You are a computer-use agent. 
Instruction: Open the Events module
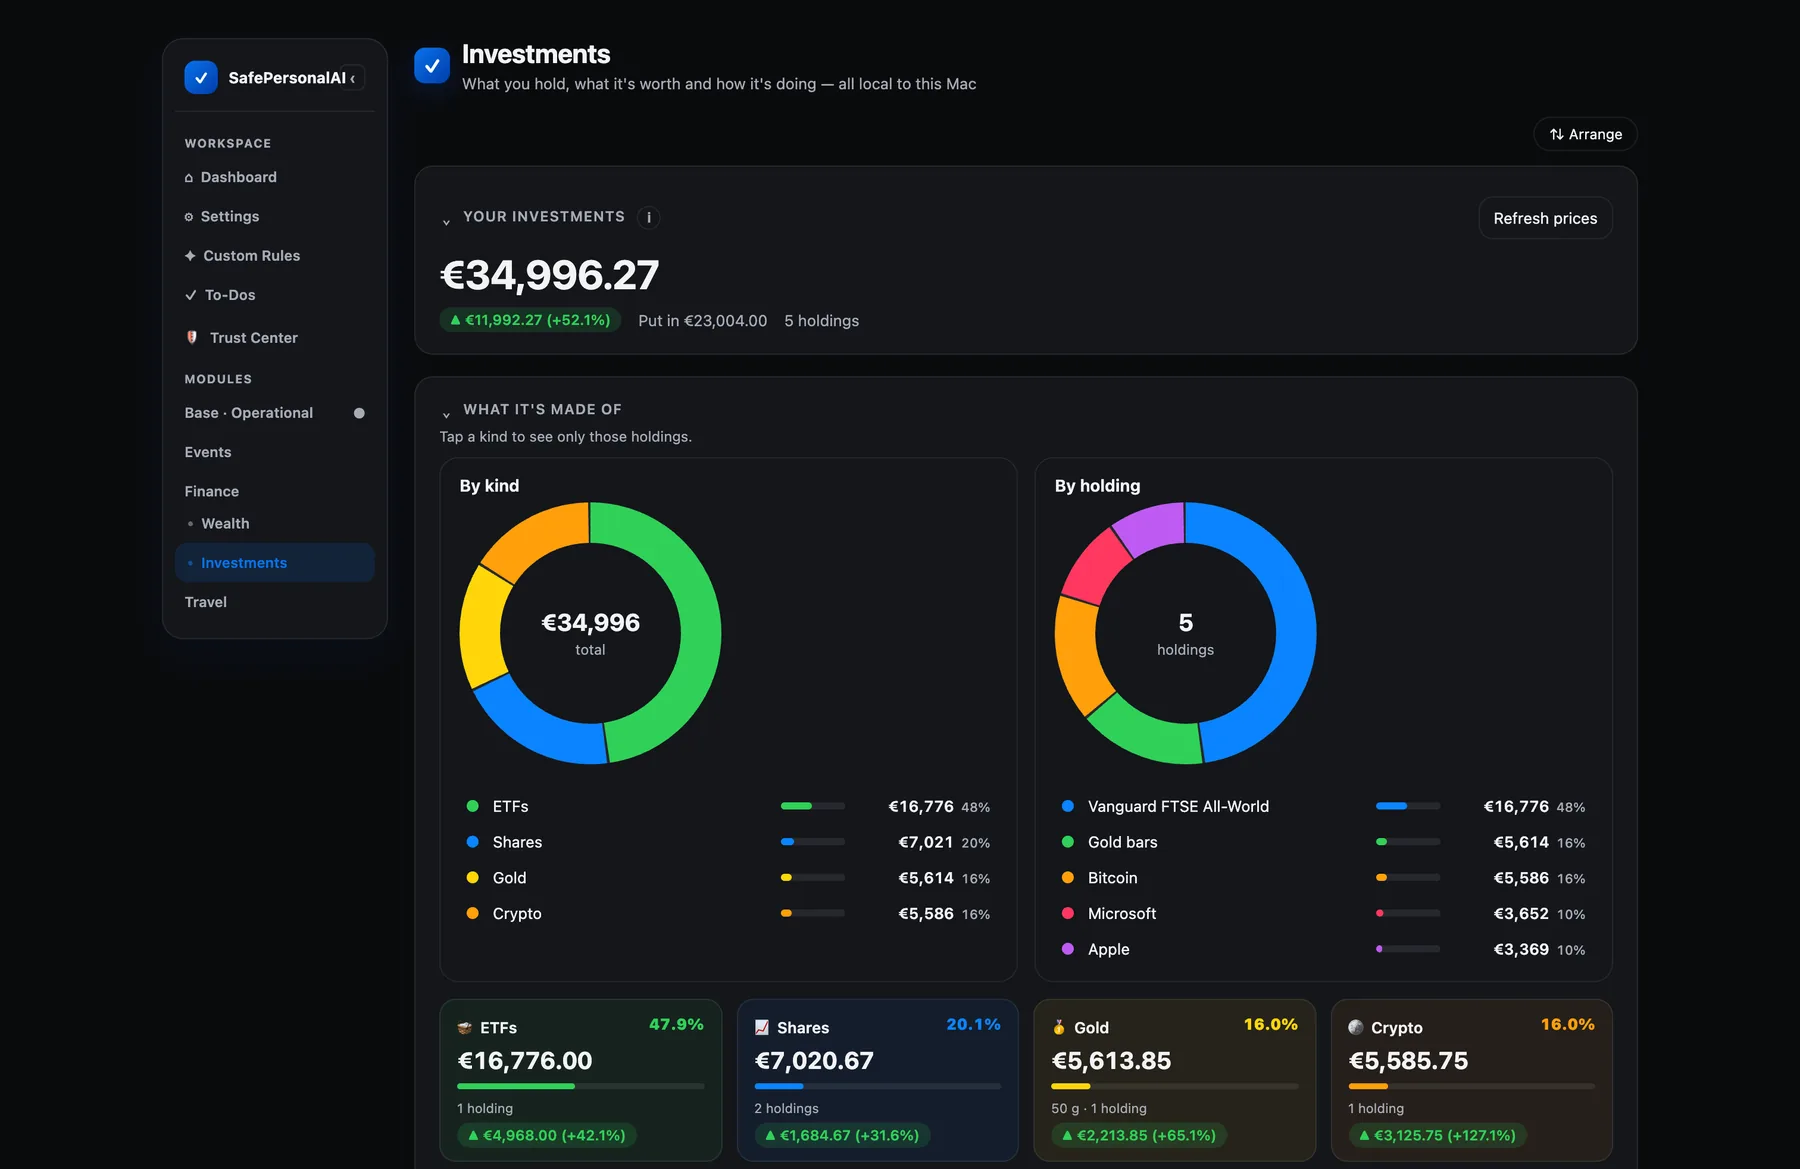tap(275, 452)
